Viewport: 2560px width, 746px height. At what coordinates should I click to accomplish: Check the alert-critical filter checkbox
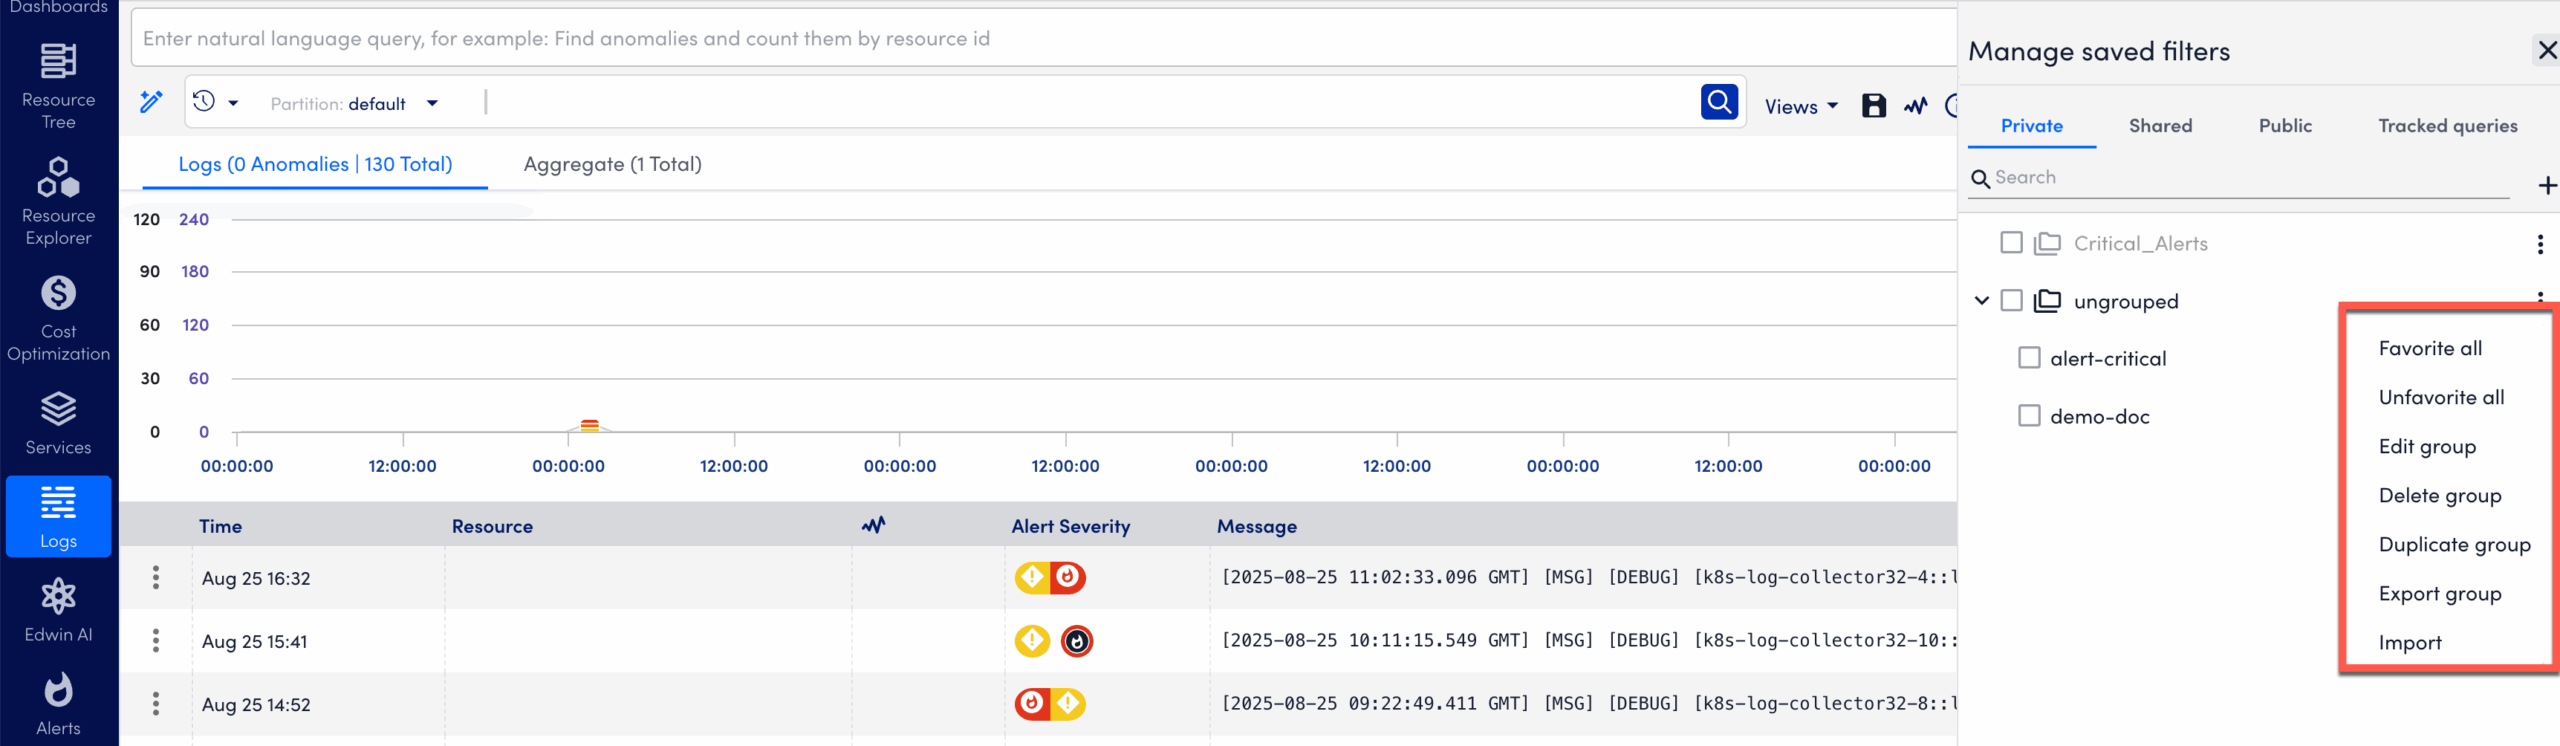(2029, 358)
